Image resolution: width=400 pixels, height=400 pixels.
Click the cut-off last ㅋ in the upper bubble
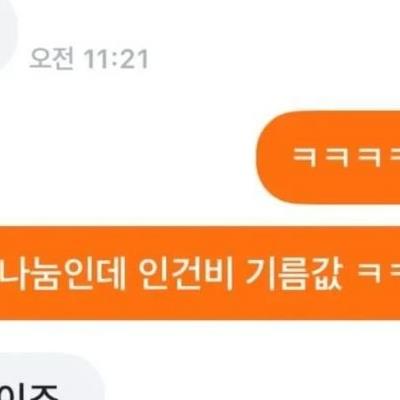pos(395,157)
